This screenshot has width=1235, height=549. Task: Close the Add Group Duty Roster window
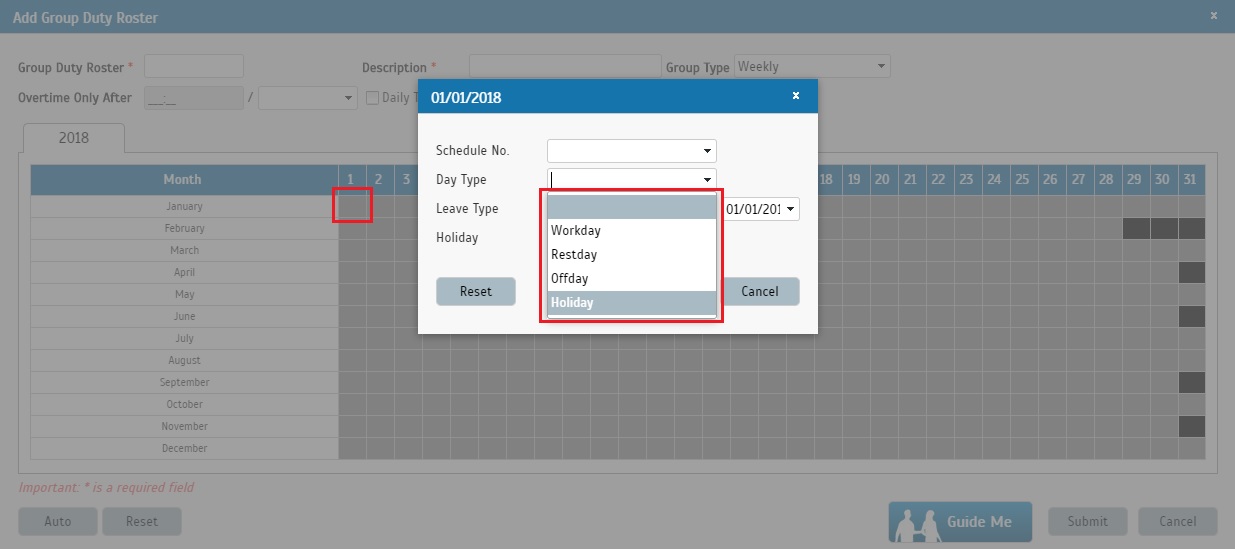1214,16
